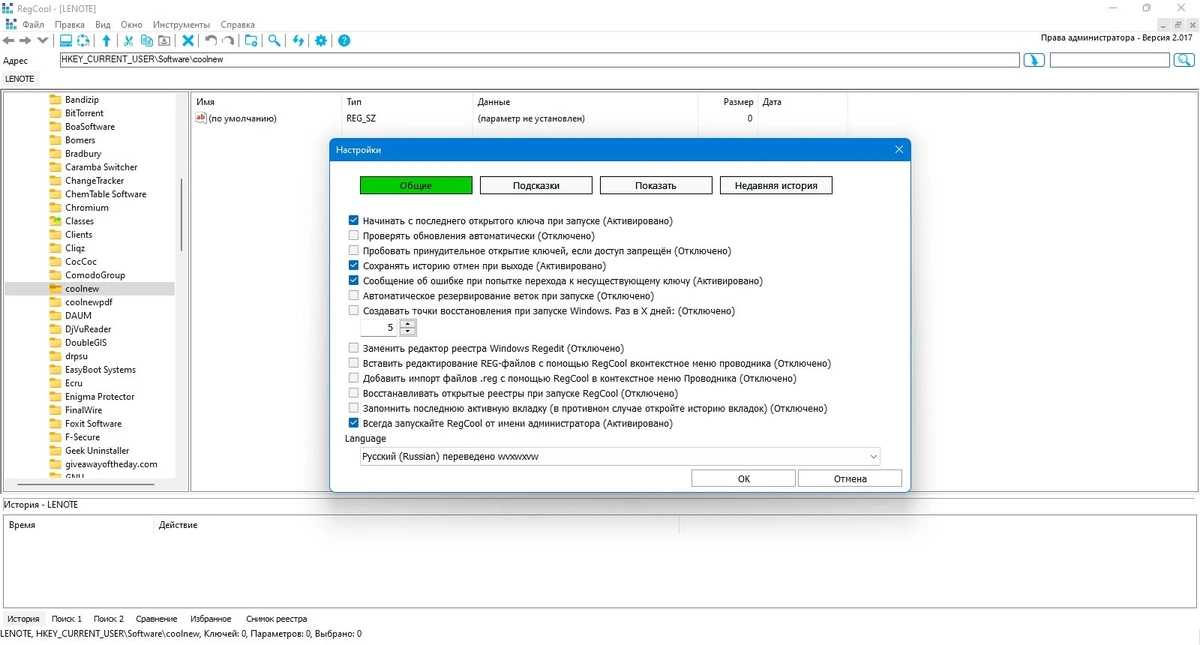Click the undo arrow toolbar icon
Screen dimensions: 1200x645
pyautogui.click(x=210, y=41)
